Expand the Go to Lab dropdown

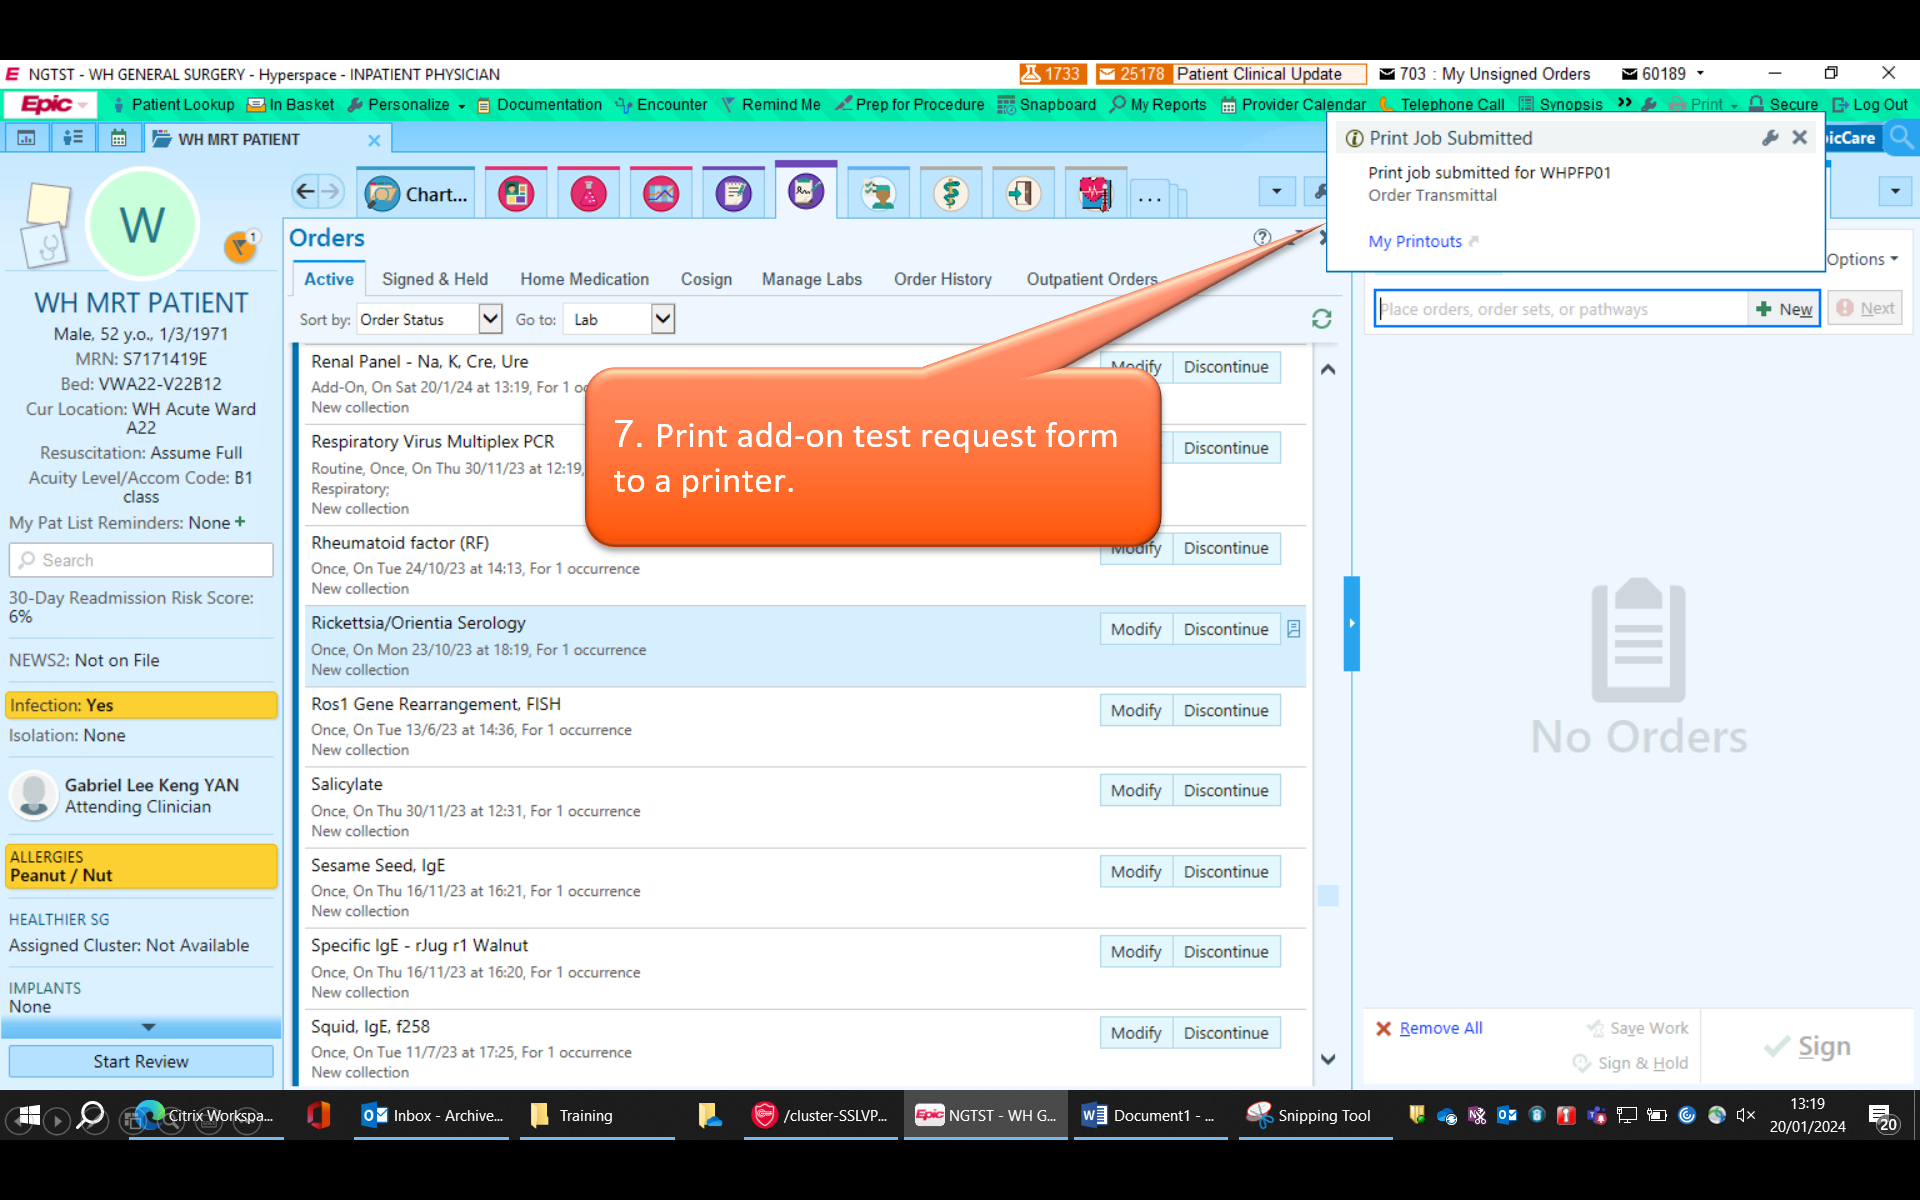663,319
